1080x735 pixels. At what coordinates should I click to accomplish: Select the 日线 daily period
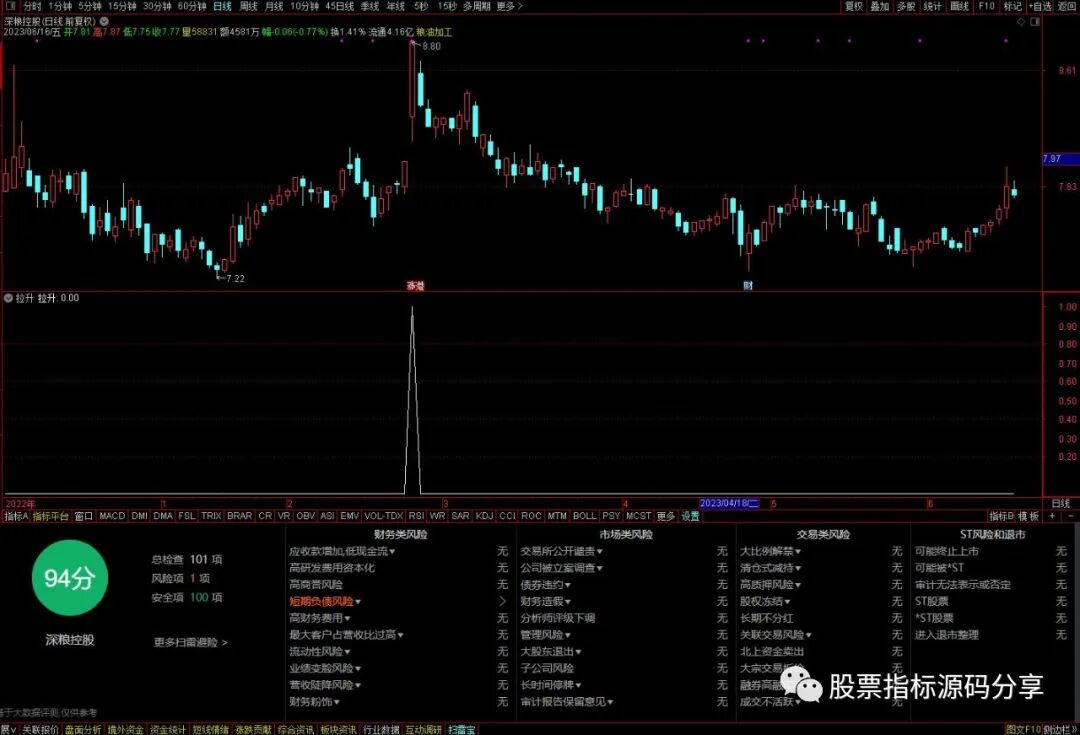[222, 6]
